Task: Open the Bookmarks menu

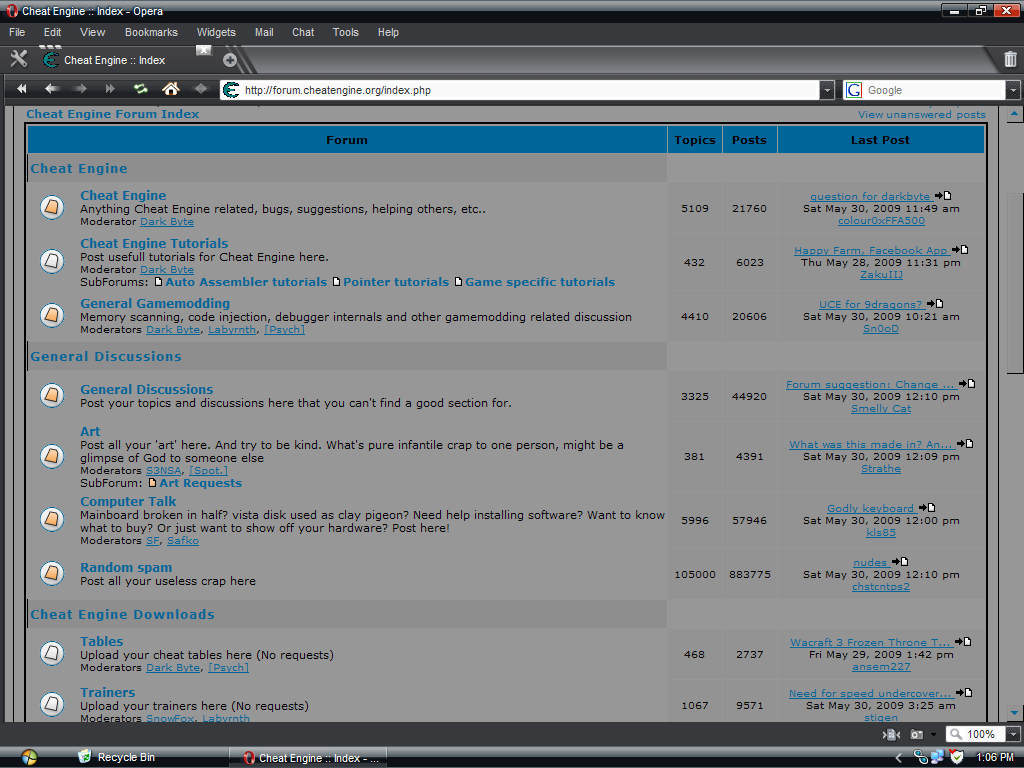Action: point(152,32)
